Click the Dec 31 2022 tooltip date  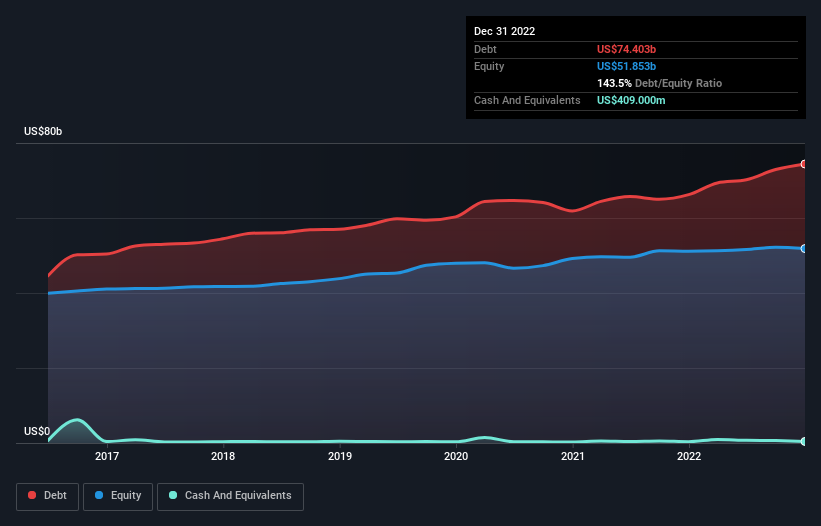point(505,31)
